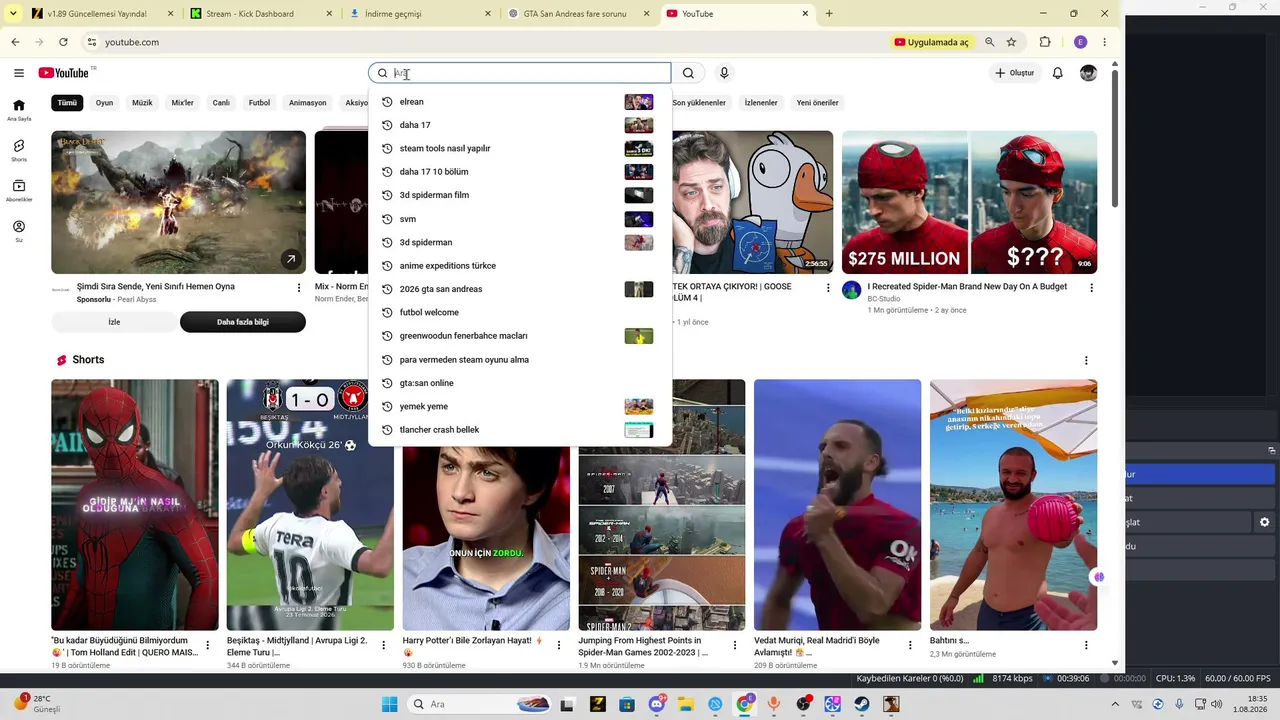Open a new browser tab
Viewport: 1280px width, 720px height.
[x=829, y=14]
